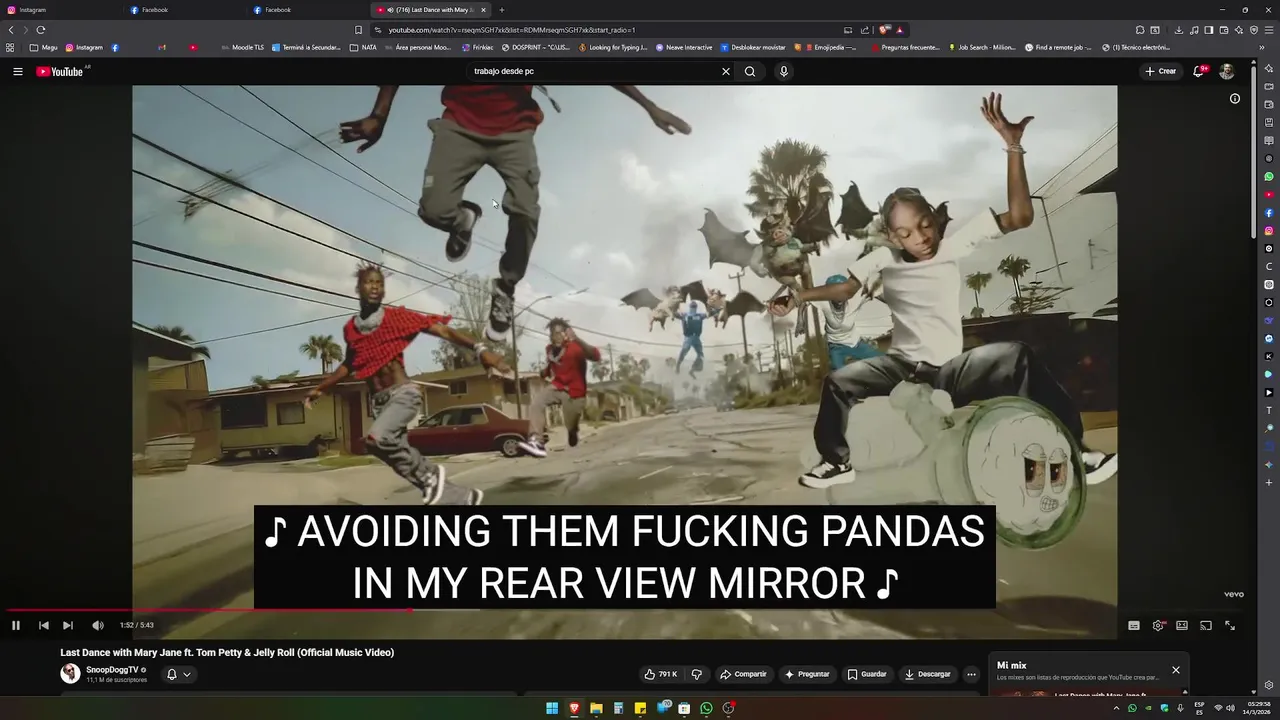Open Facebook in browser sidebar

(x=1269, y=213)
